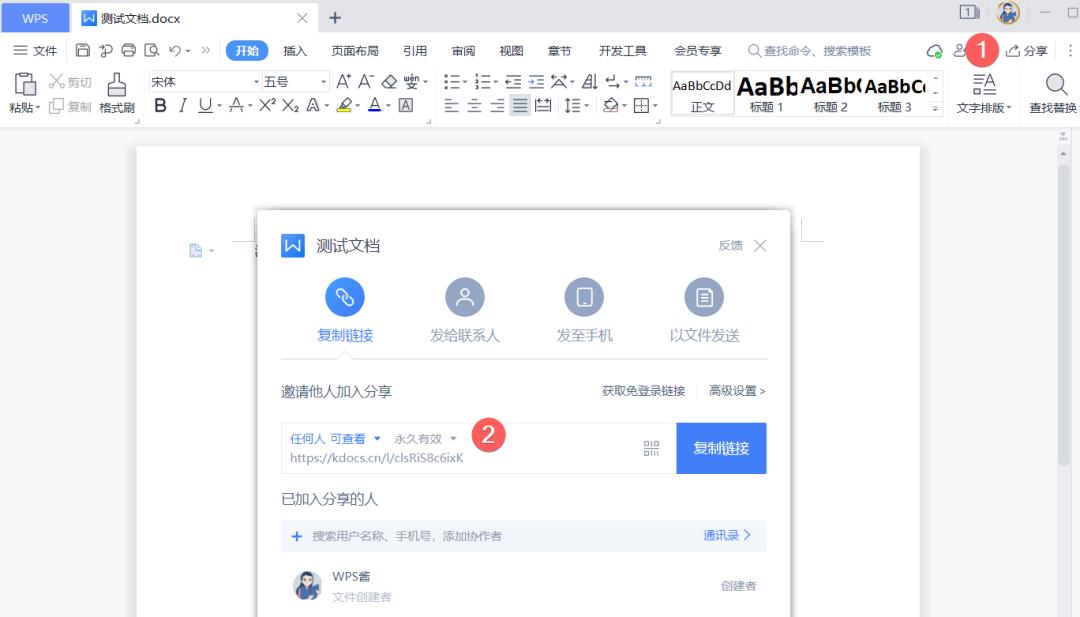Click the 复制链接 blue button
The height and width of the screenshot is (617, 1080).
721,448
